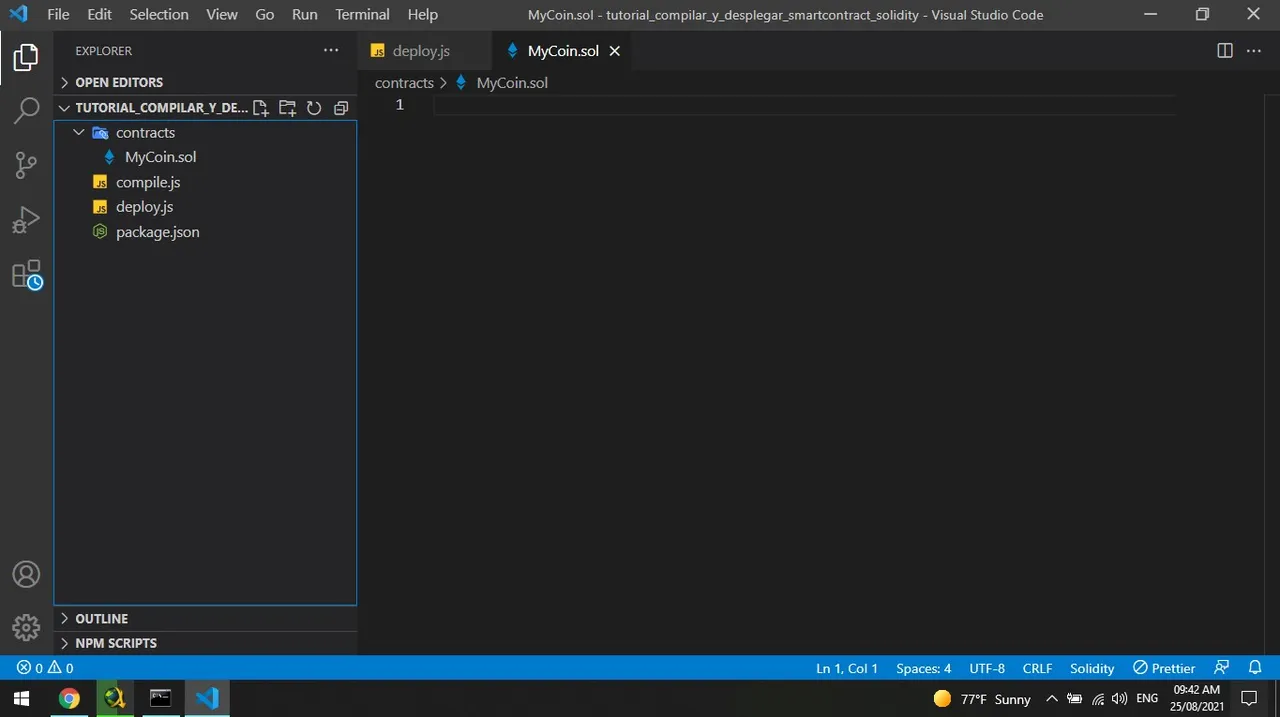This screenshot has width=1280, height=717.
Task: Click the New Folder icon in explorer
Action: [287, 108]
